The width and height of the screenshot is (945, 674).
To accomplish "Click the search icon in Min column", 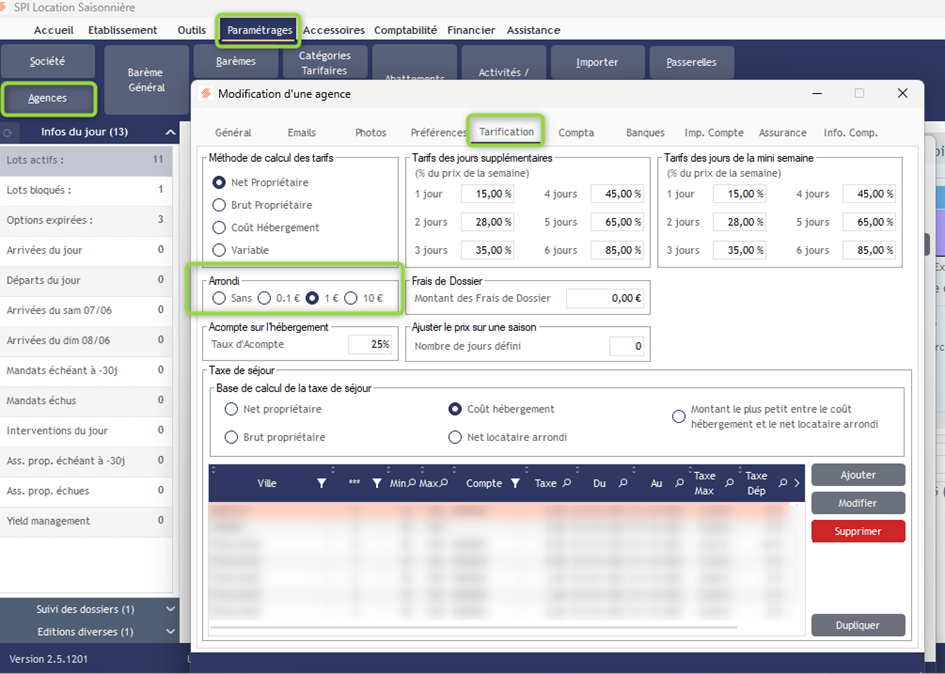I will pos(411,484).
